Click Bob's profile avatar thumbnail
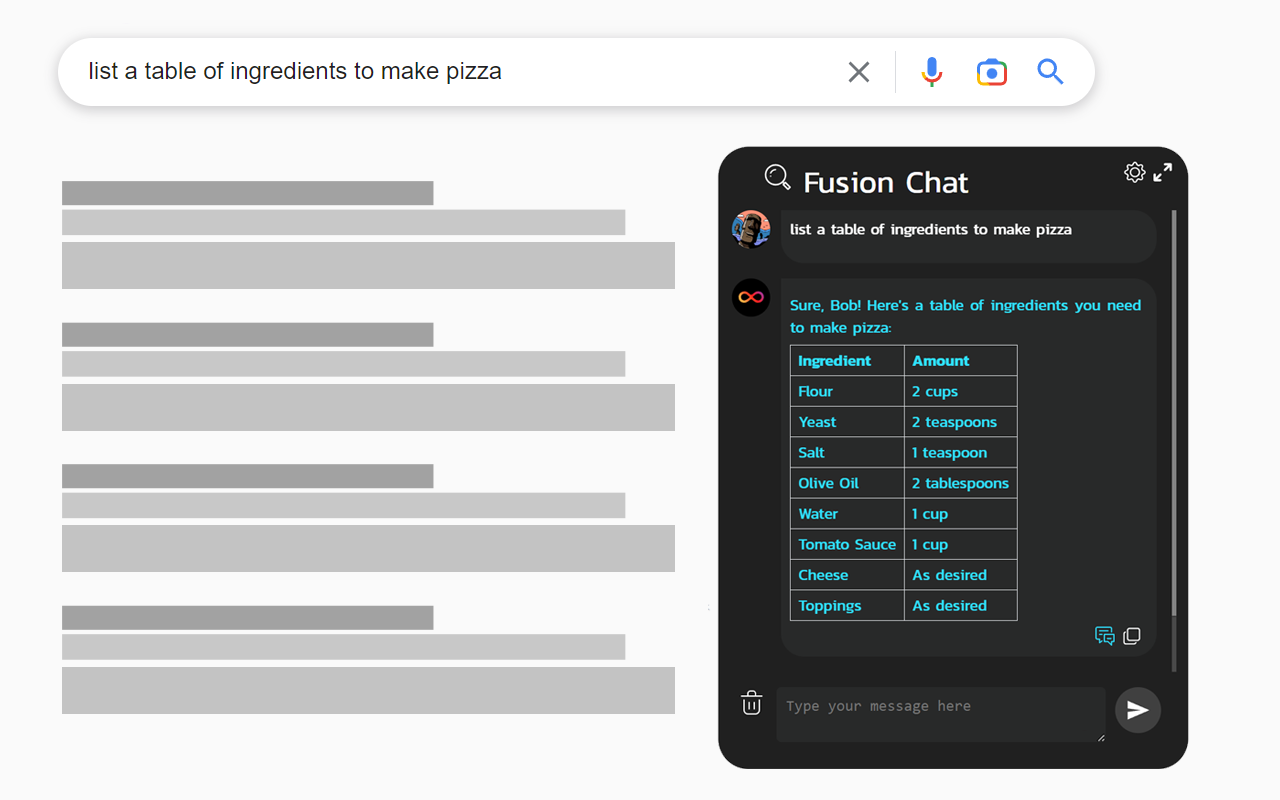The image size is (1280, 800). (x=751, y=229)
